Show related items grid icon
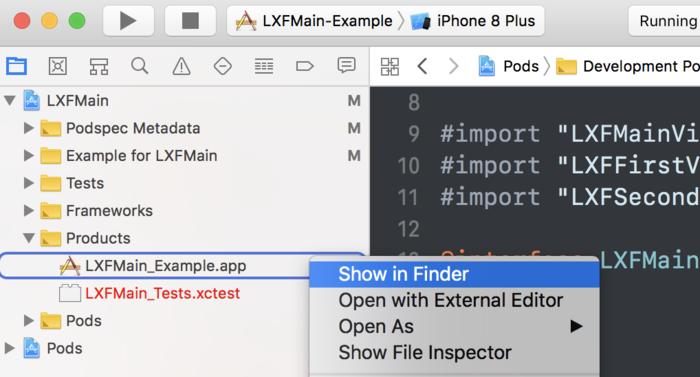 click(x=390, y=67)
